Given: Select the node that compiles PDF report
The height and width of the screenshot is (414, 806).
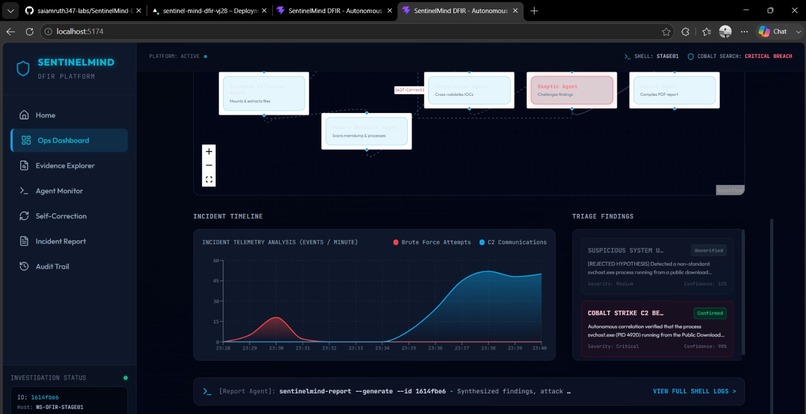Looking at the screenshot, I should coord(674,90).
